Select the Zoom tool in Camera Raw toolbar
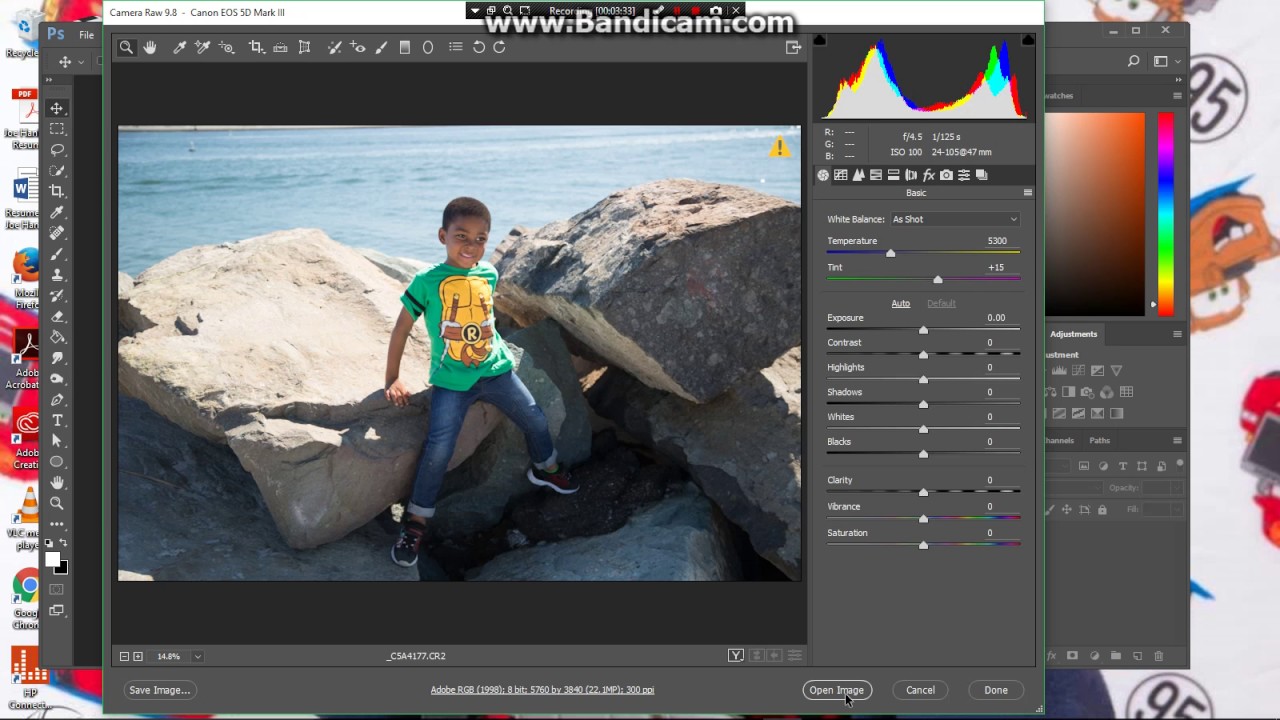The image size is (1280, 720). point(126,47)
